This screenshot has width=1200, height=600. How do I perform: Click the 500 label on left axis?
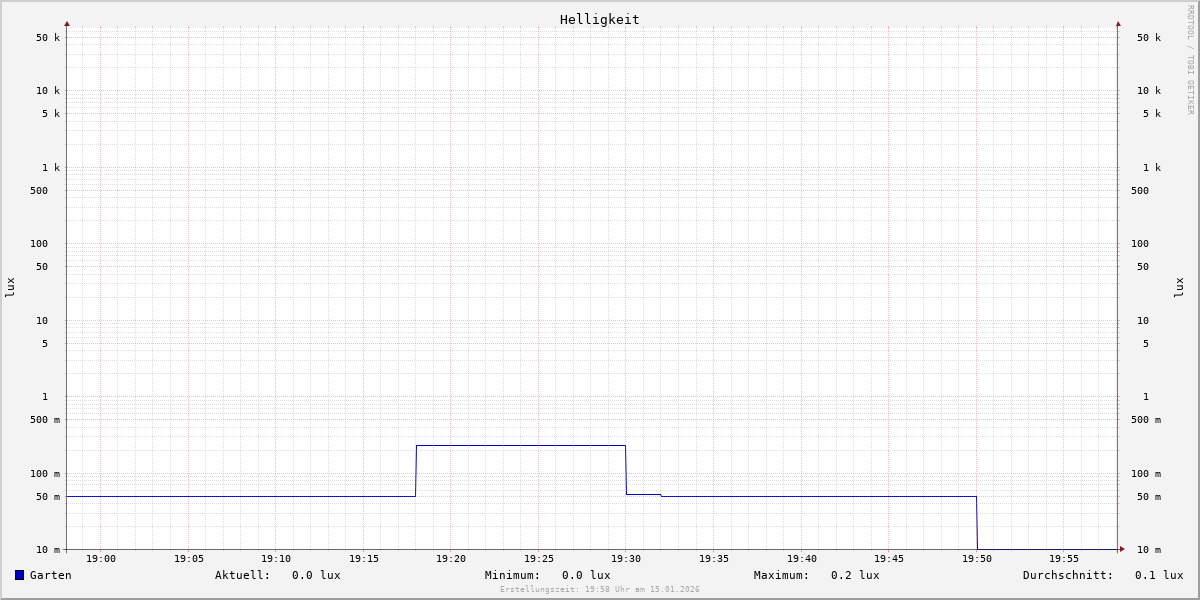(39, 191)
